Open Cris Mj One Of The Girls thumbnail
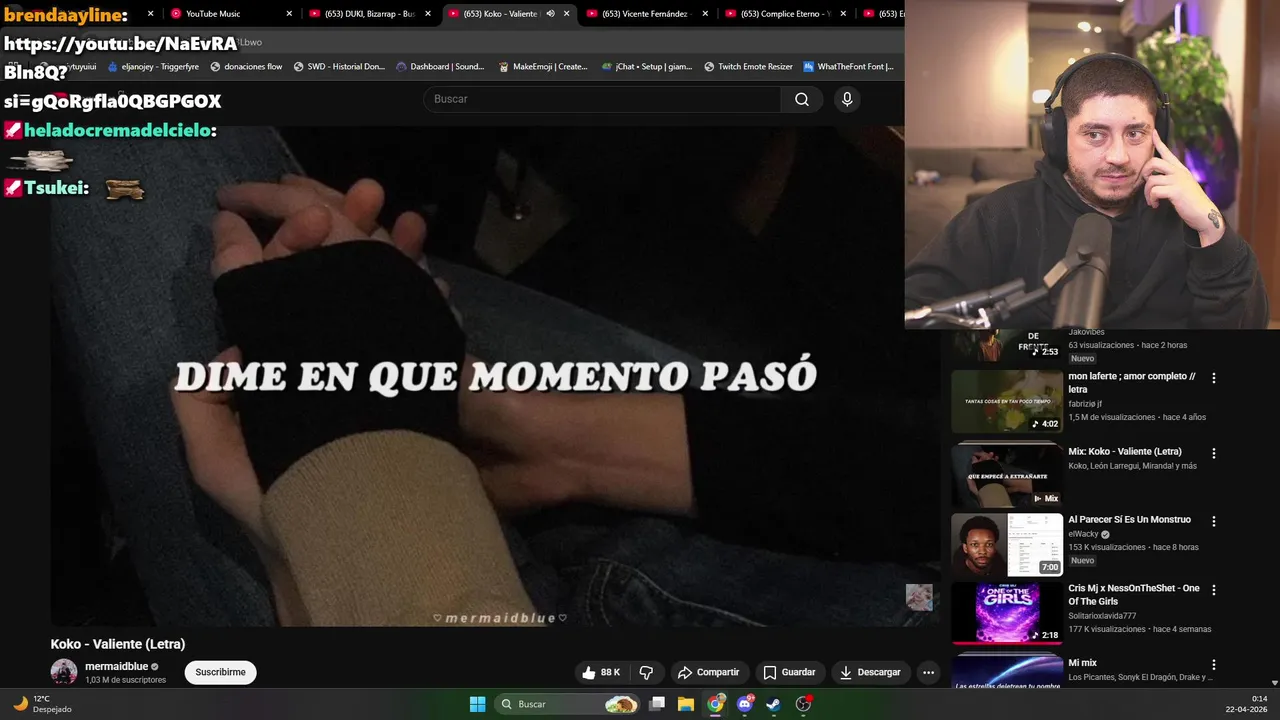Screen dimensions: 1280x720 1007,613
